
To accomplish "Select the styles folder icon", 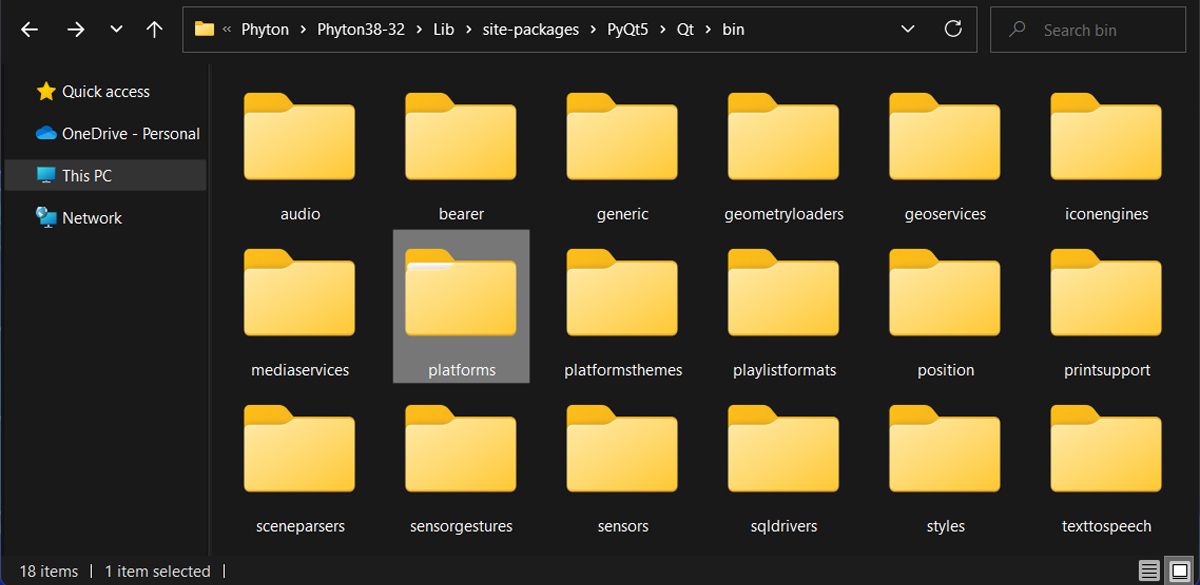I will tap(945, 448).
